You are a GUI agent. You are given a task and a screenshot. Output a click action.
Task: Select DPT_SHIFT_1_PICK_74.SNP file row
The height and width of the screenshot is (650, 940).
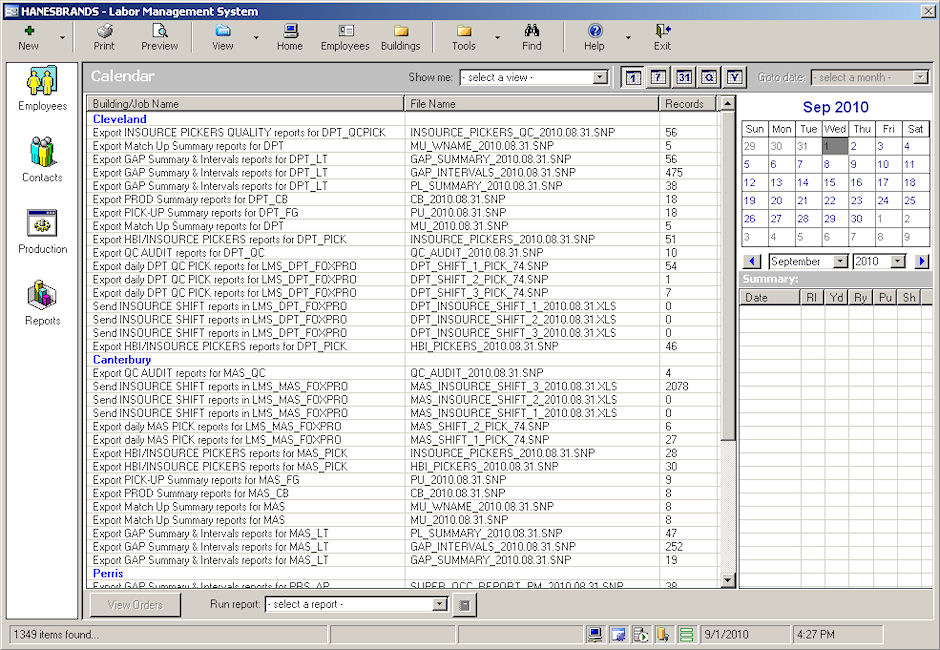click(x=402, y=266)
